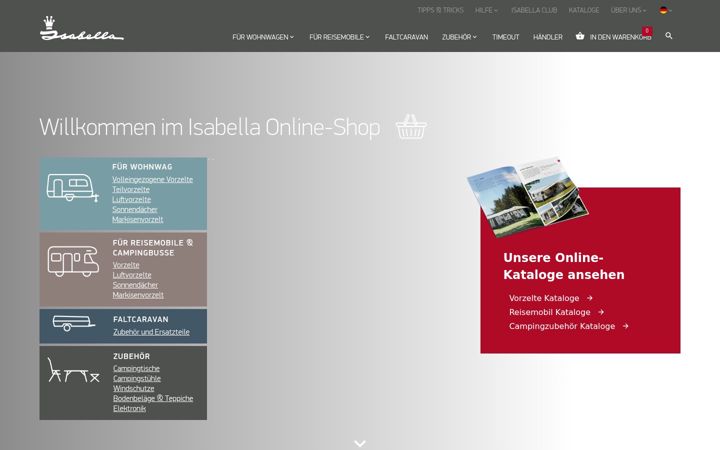
Task: Open Markisenvorzelt link under Reisemobile
Action: (138, 295)
